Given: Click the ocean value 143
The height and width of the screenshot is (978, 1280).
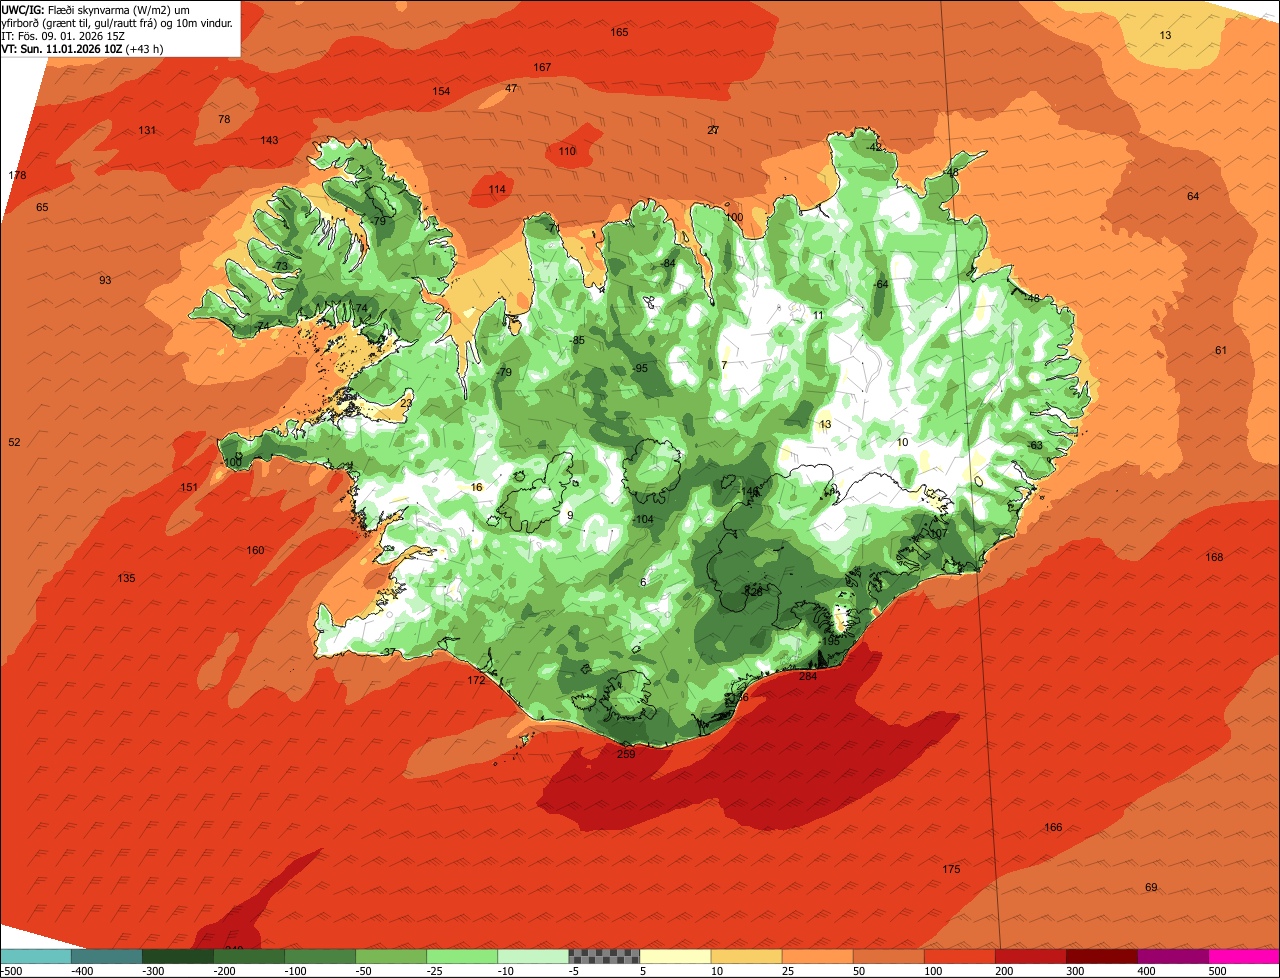Looking at the screenshot, I should pos(269,140).
